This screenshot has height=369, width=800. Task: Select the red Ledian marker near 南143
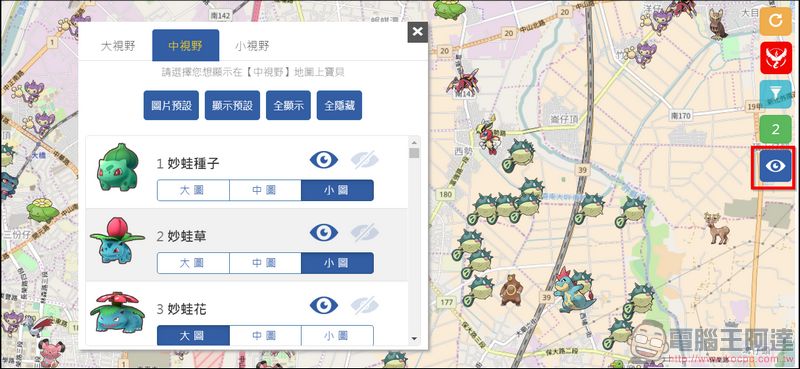coord(462,83)
